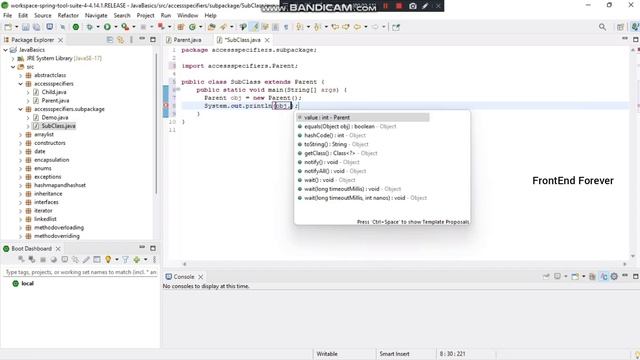This screenshot has height=360, width=640.
Task: Open the Open Perspective icon
Action: tap(620, 27)
